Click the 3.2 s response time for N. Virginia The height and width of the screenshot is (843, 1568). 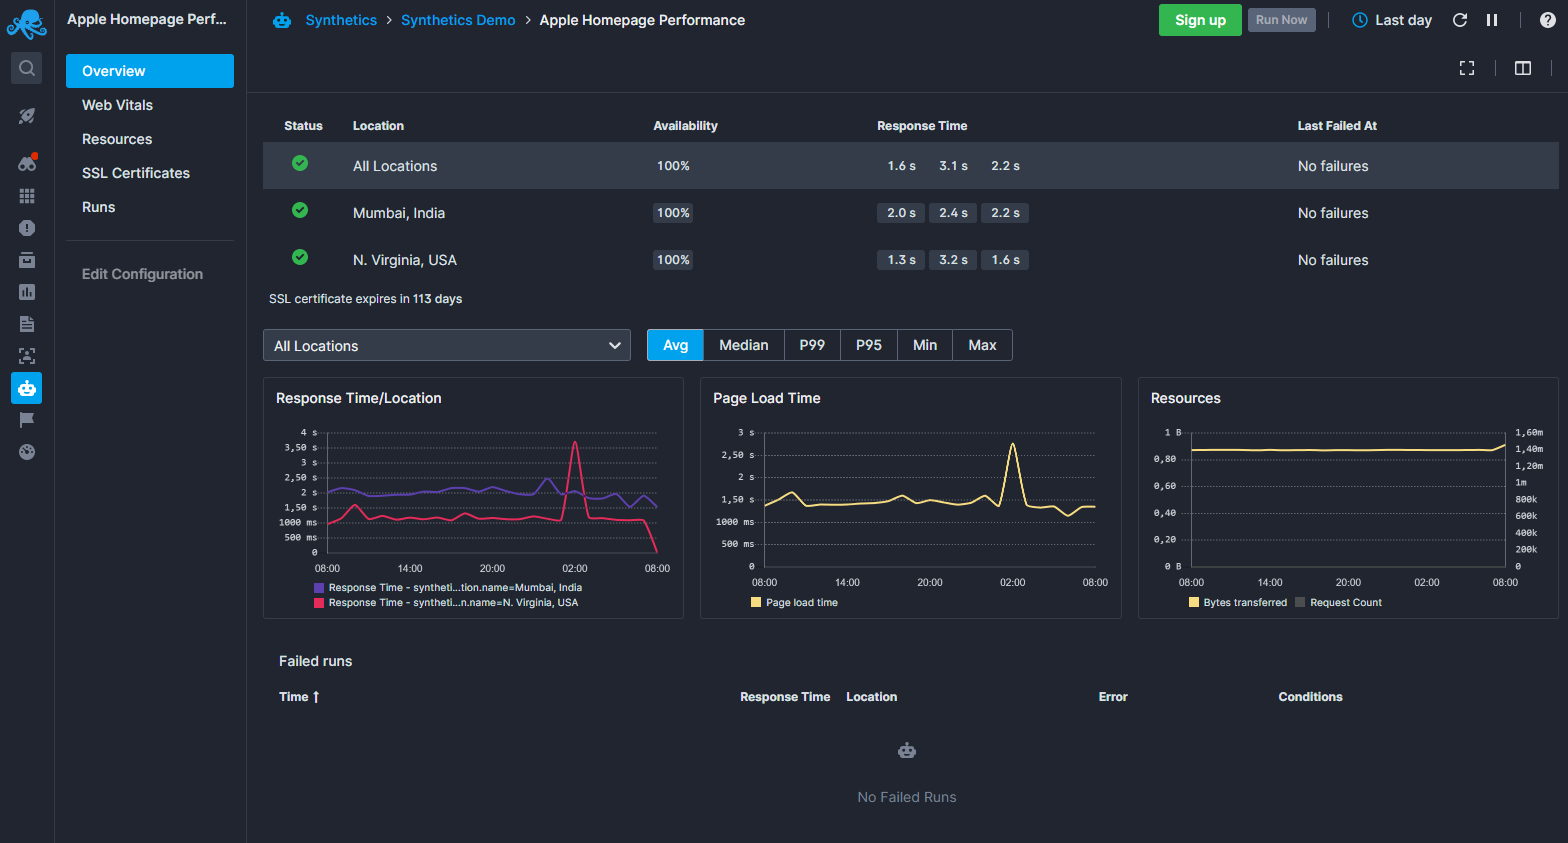point(953,260)
